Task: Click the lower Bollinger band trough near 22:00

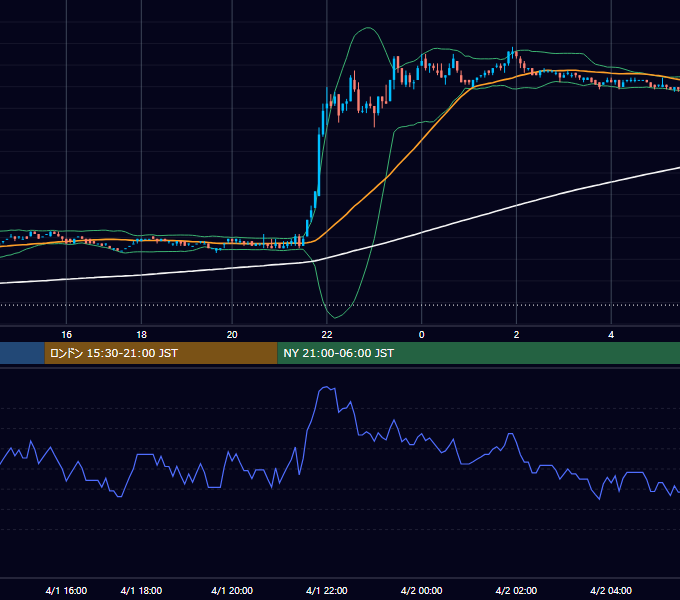Action: pos(334,317)
